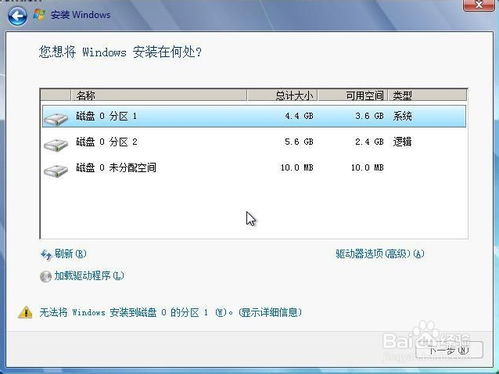The height and width of the screenshot is (374, 499).
Task: Sort by the 类型 column header
Action: tap(428, 95)
